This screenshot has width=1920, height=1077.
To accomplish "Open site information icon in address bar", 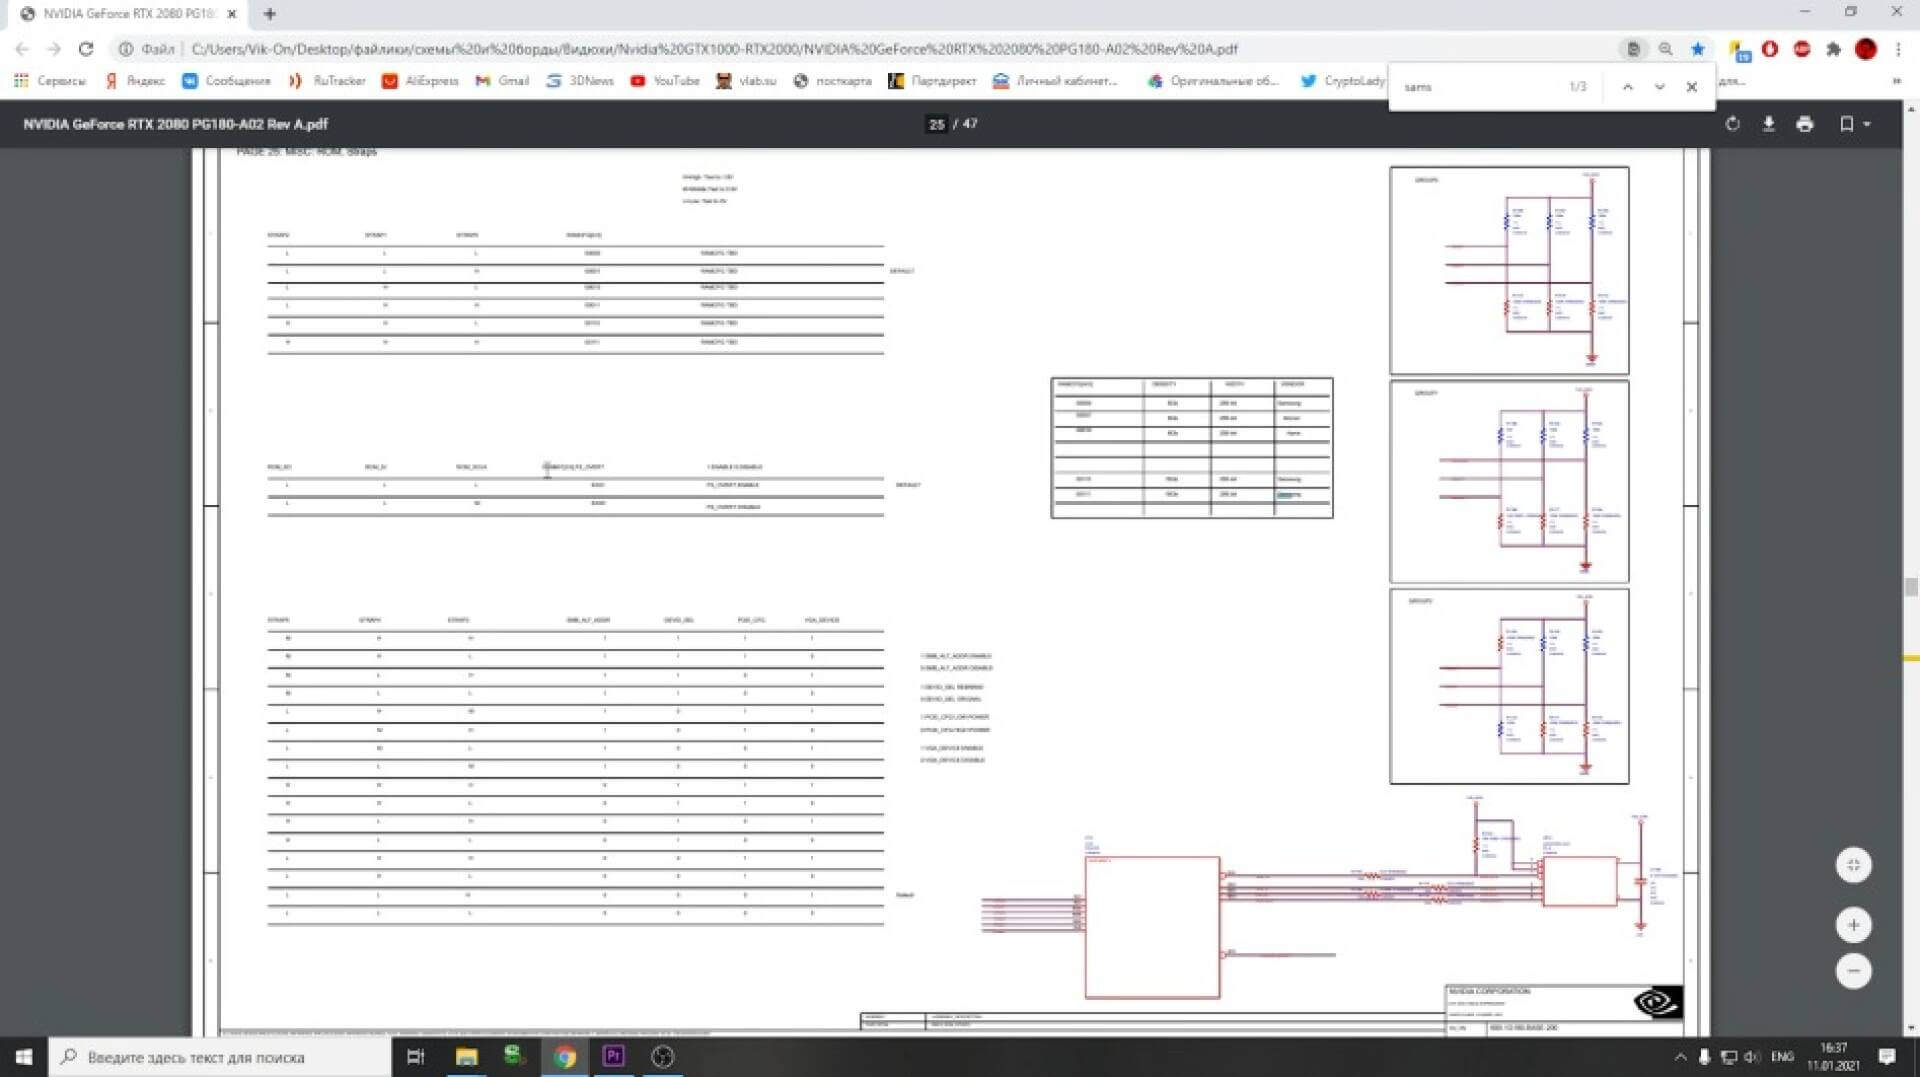I will 126,49.
